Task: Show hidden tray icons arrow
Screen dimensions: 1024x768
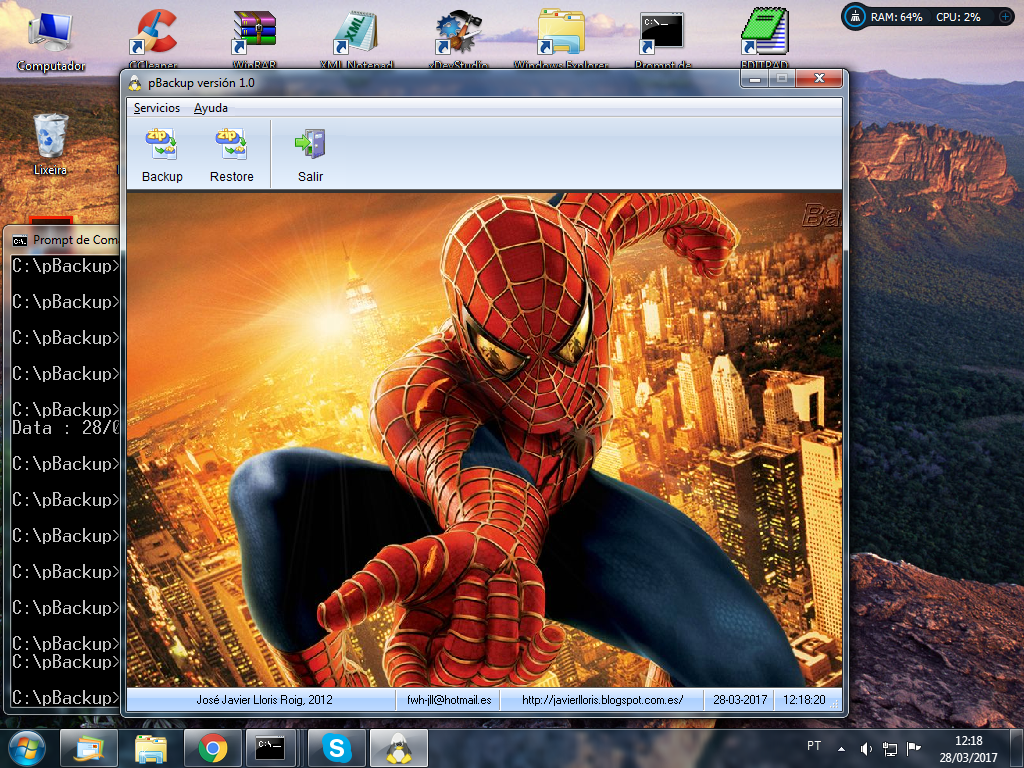Action: click(841, 748)
